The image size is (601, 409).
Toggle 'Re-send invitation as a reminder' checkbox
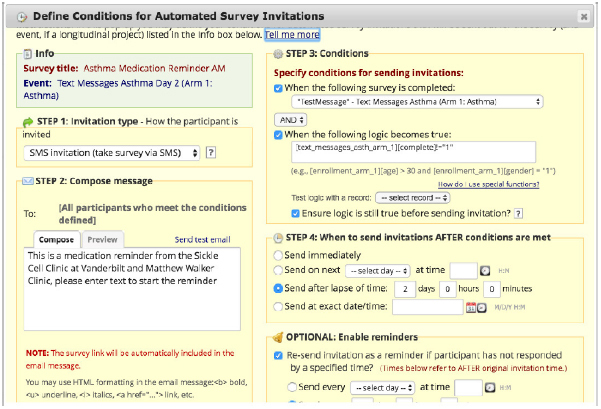pos(278,356)
